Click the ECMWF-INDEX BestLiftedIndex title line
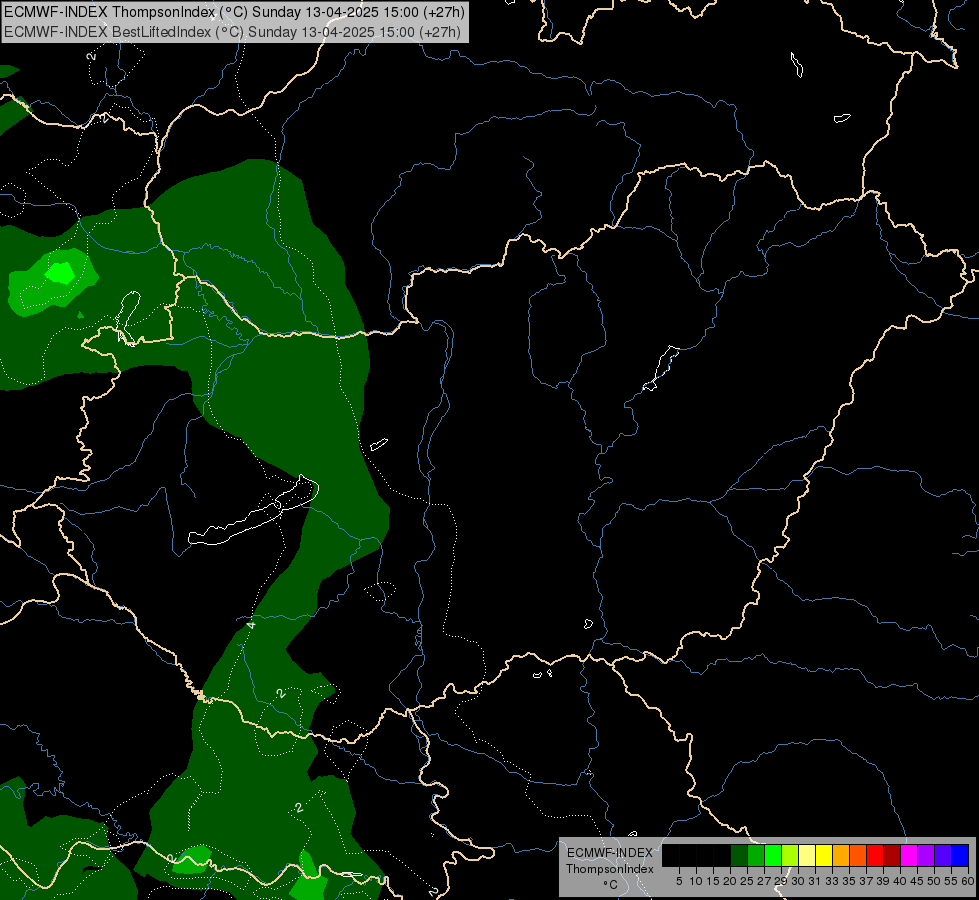 (x=232, y=32)
